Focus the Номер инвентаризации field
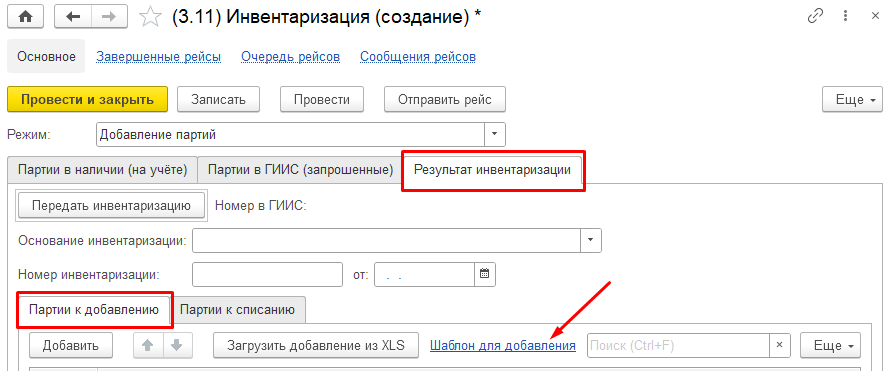 268,274
